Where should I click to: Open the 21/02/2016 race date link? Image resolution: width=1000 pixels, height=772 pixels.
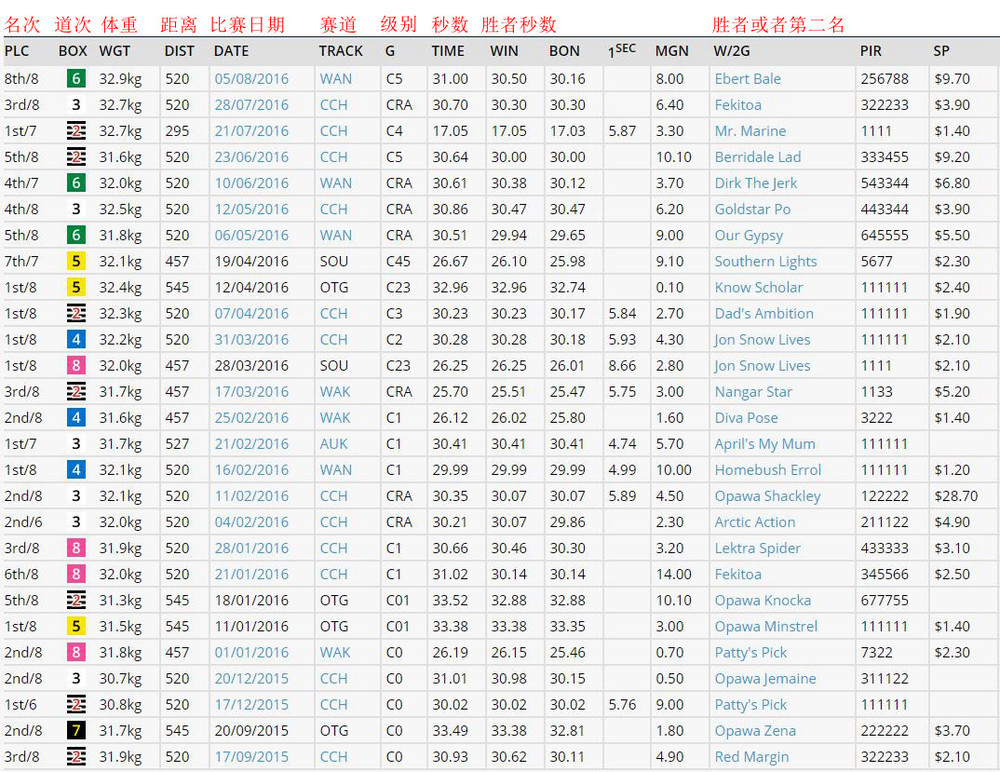[251, 444]
